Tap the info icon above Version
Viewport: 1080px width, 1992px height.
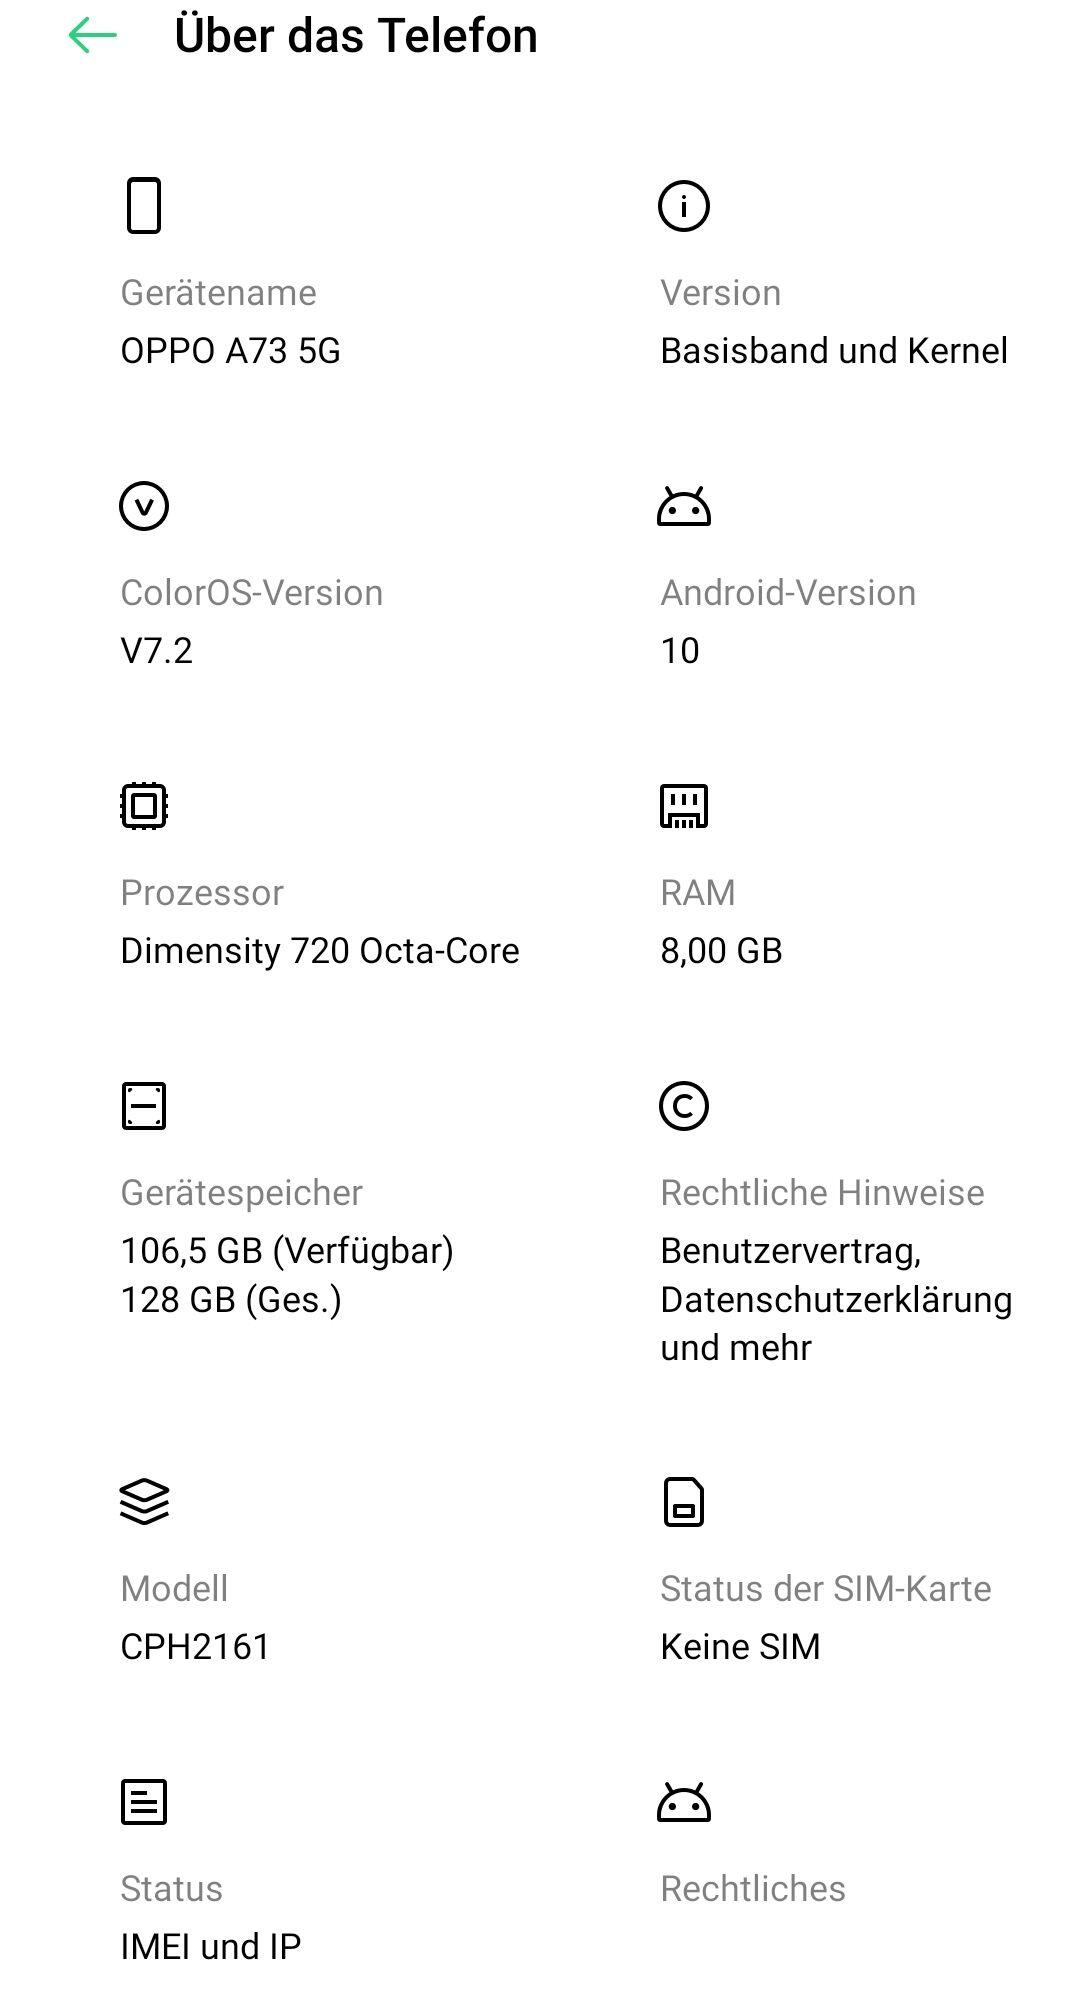pos(684,206)
